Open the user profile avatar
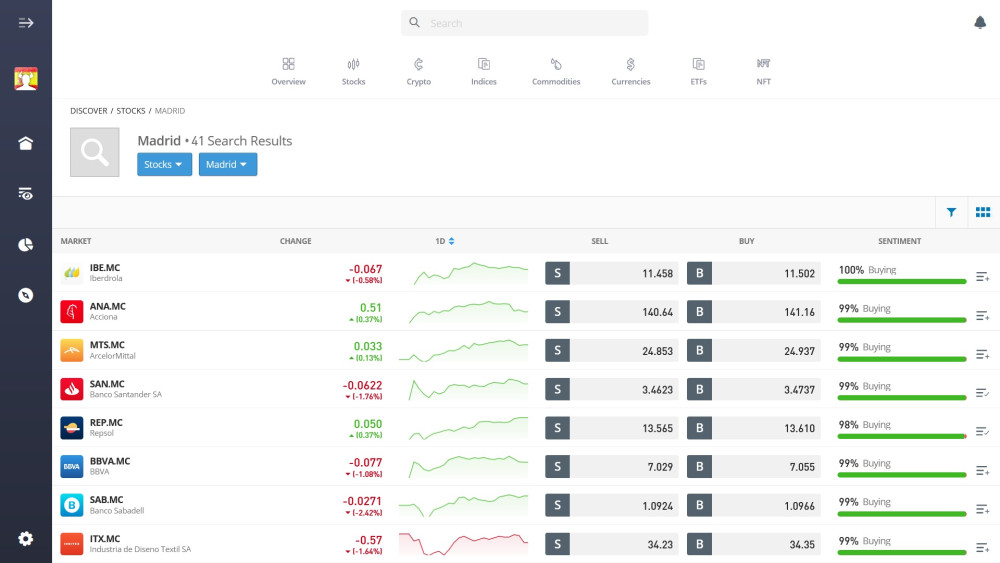The height and width of the screenshot is (563, 1000). pos(26,79)
